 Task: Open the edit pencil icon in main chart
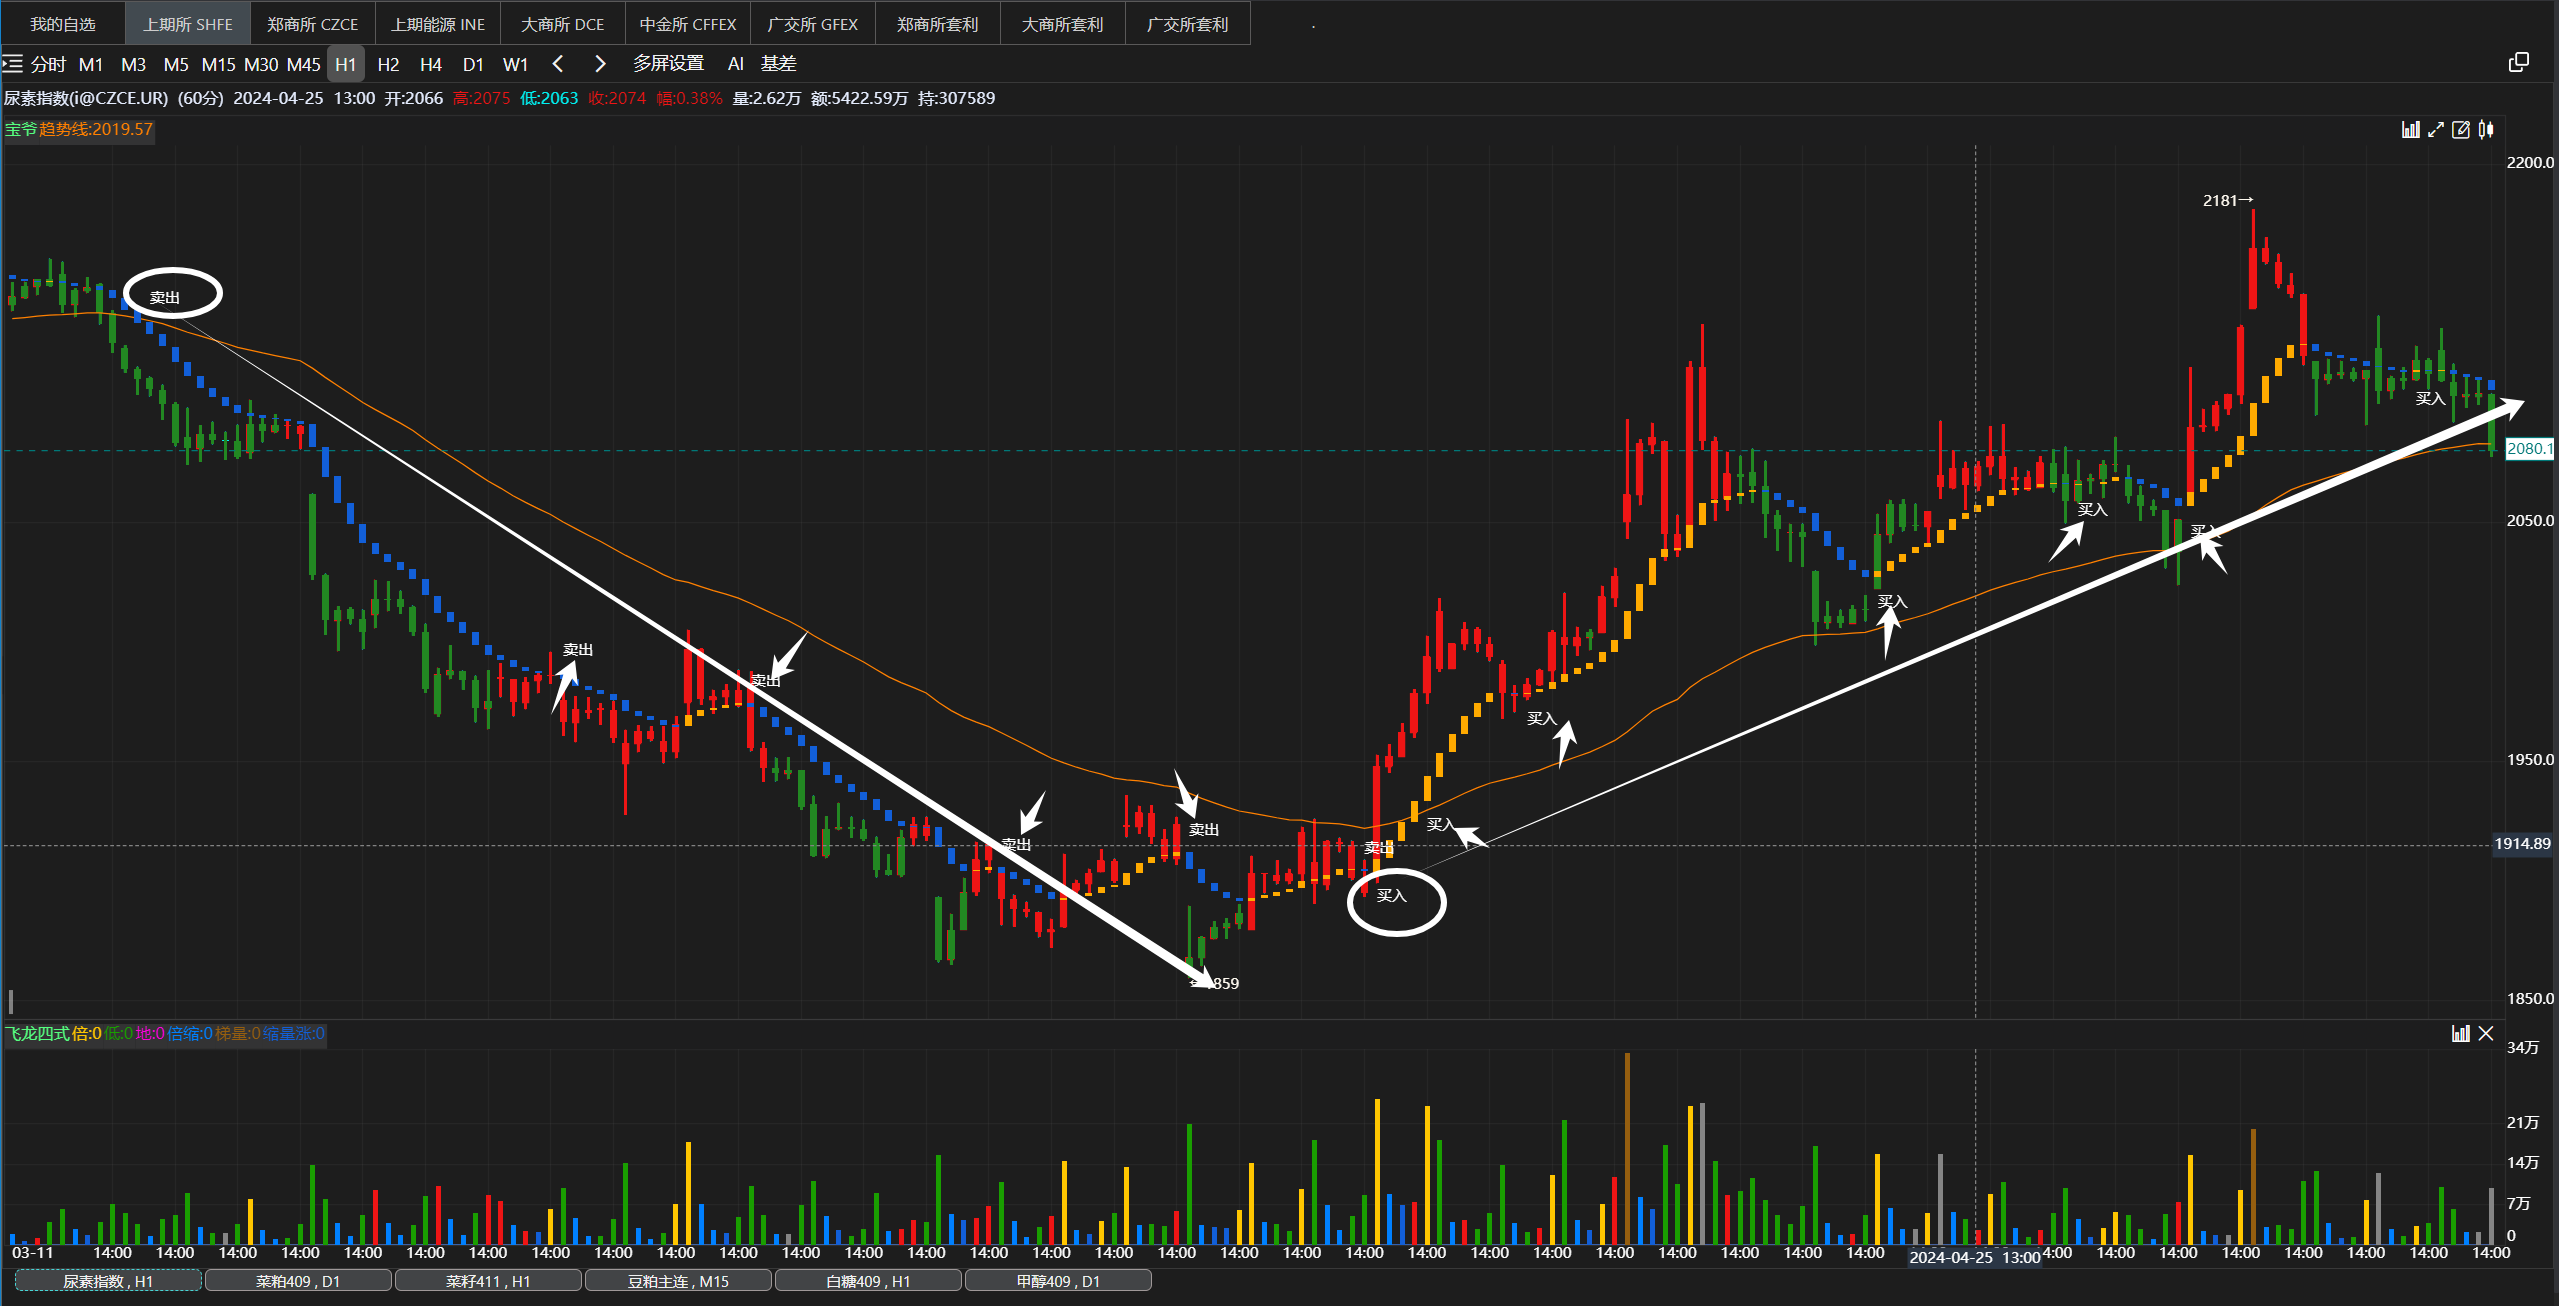(2461, 129)
